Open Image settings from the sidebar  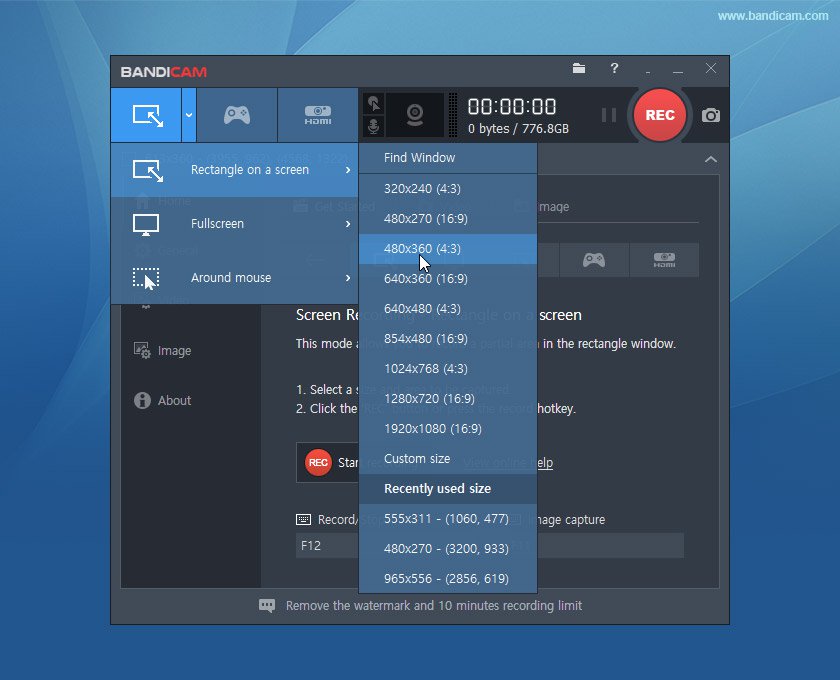tap(172, 350)
